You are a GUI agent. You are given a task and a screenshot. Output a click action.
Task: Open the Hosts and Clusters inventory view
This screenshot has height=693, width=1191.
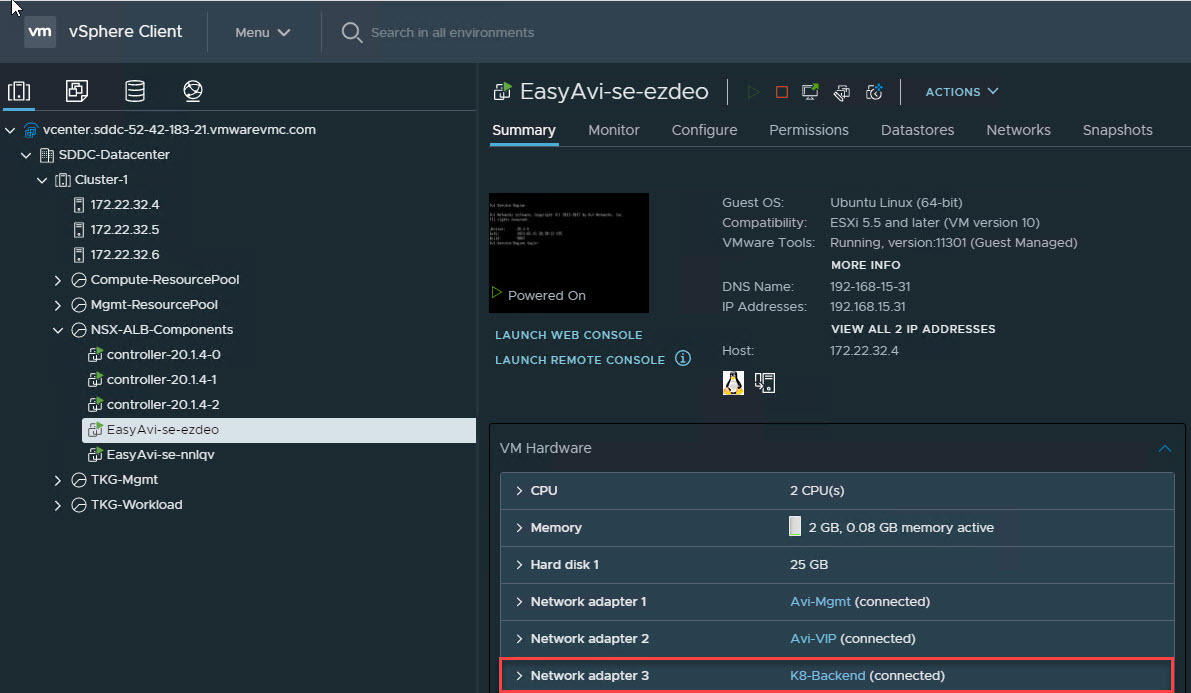coord(19,92)
